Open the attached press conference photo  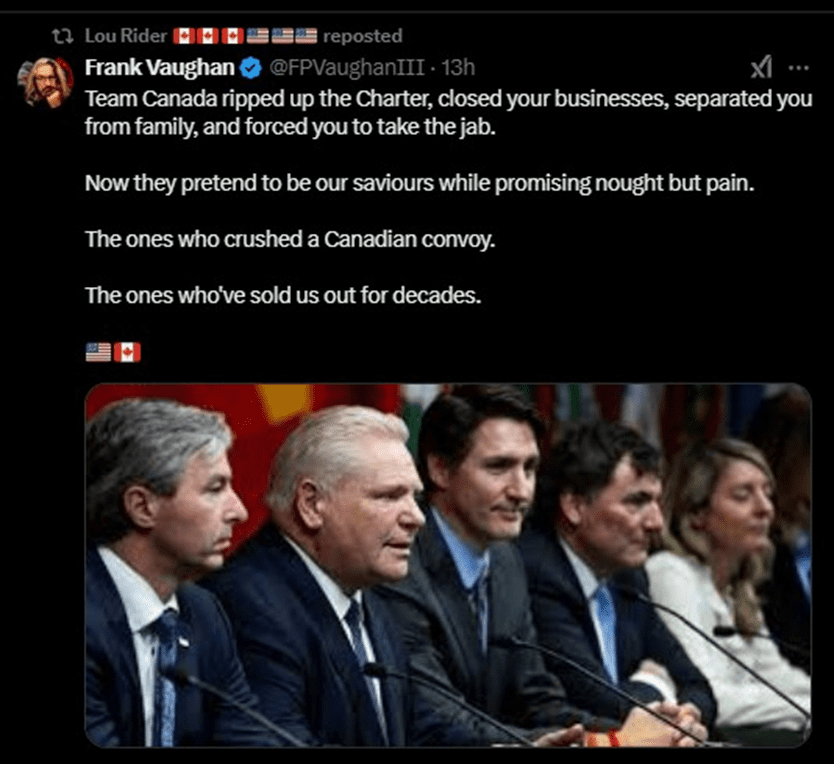(x=448, y=565)
